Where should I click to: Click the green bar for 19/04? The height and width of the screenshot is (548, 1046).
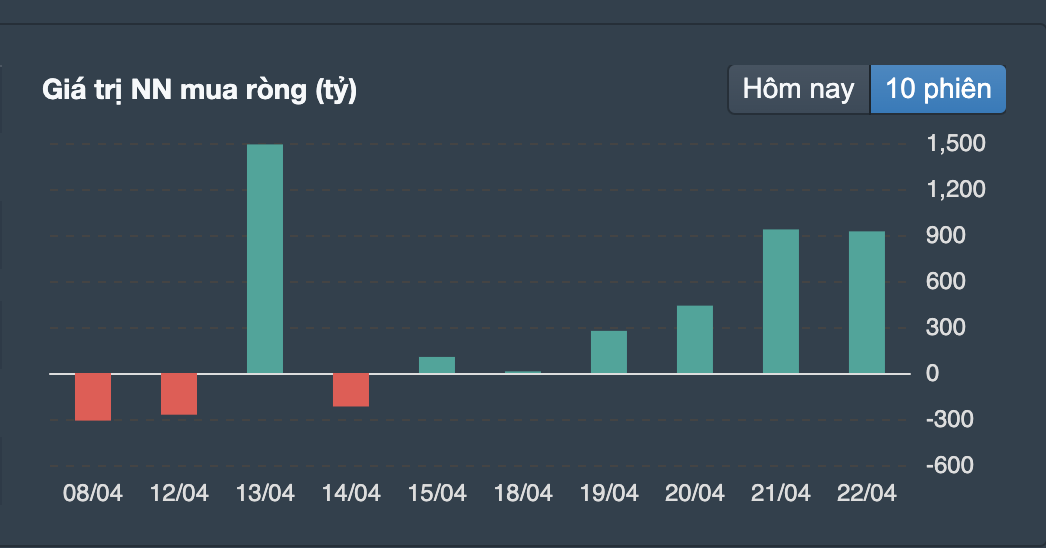609,352
